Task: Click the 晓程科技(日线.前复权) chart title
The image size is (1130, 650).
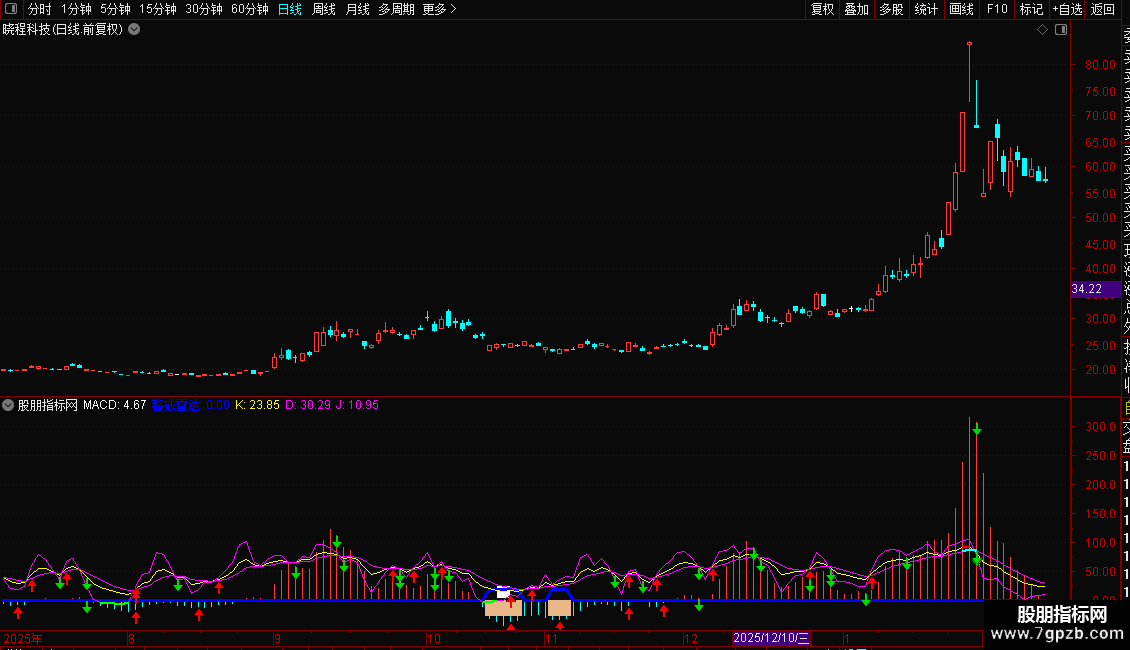Action: [x=63, y=30]
